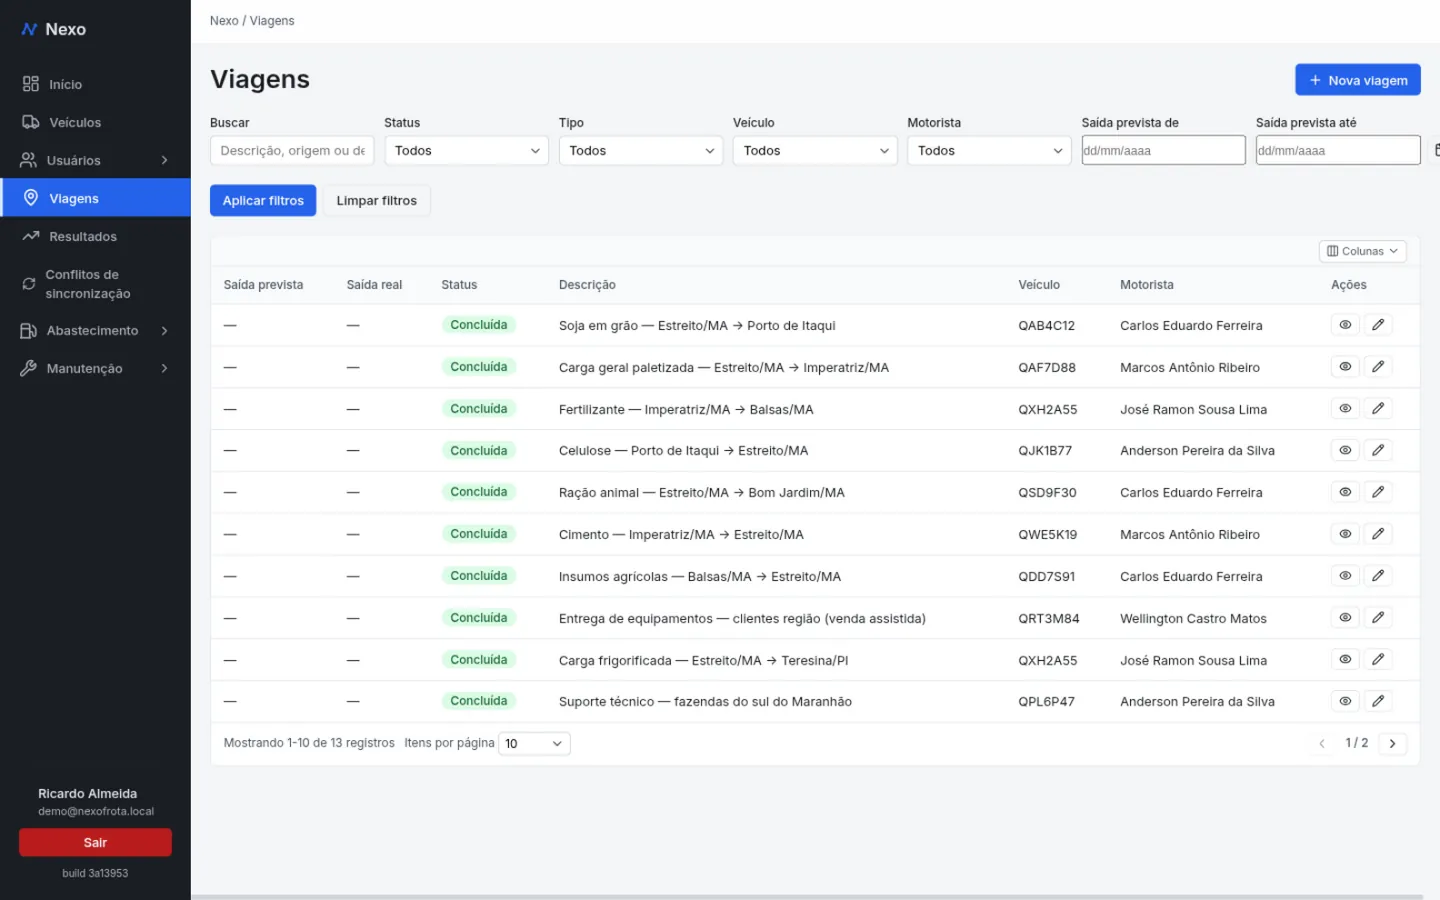Open Veículos section in sidebar
This screenshot has width=1440, height=900.
(x=95, y=123)
